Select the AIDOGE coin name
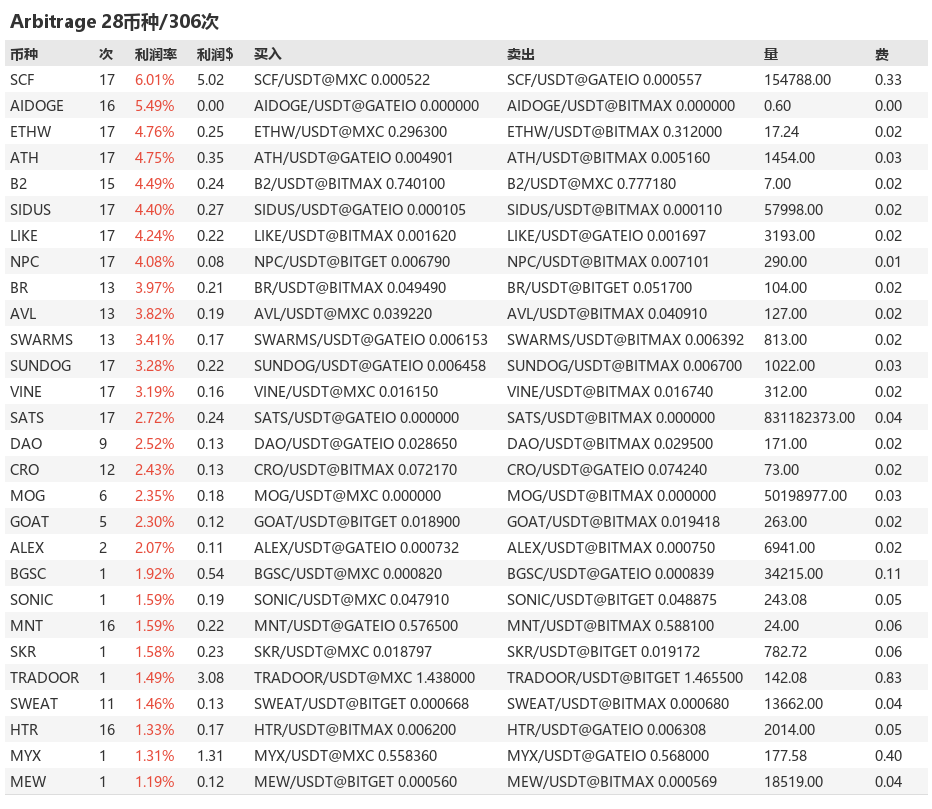The image size is (932, 809). click(x=37, y=106)
